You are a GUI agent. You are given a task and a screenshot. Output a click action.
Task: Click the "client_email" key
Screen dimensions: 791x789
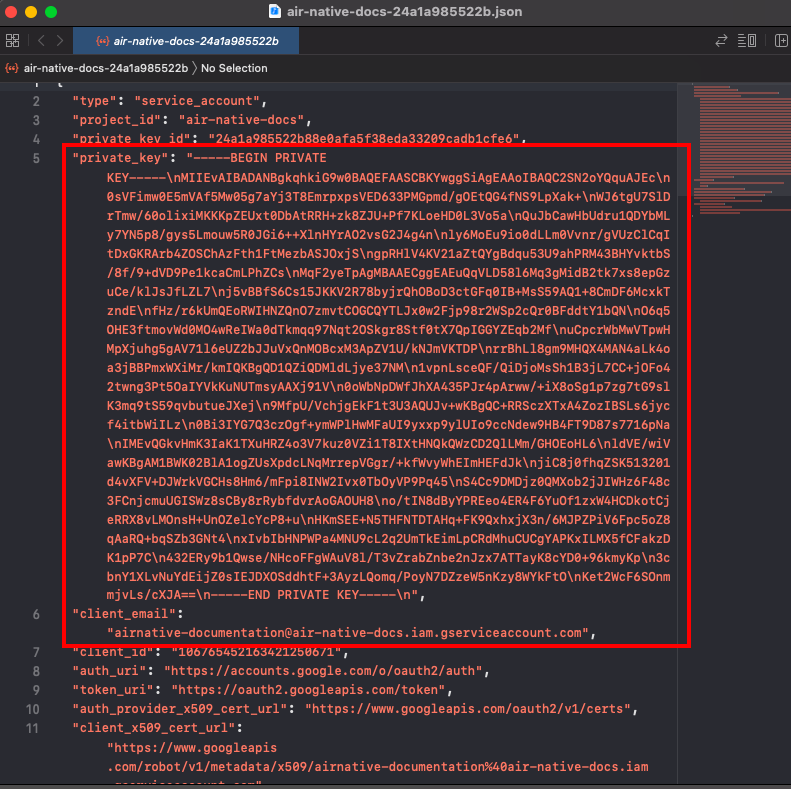pos(124,614)
